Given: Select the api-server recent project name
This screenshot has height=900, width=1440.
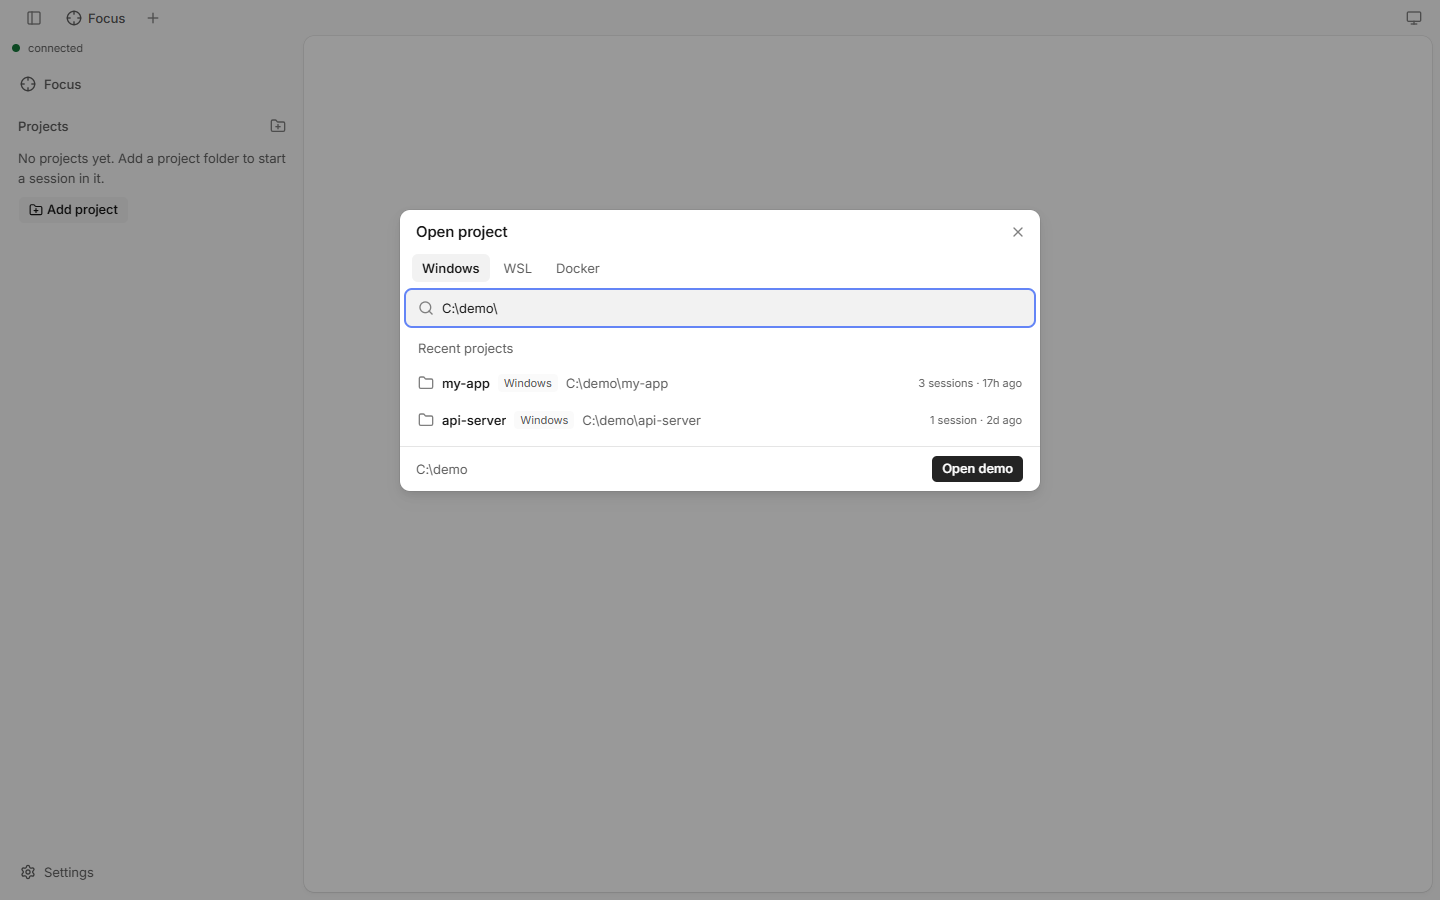Looking at the screenshot, I should (x=474, y=421).
